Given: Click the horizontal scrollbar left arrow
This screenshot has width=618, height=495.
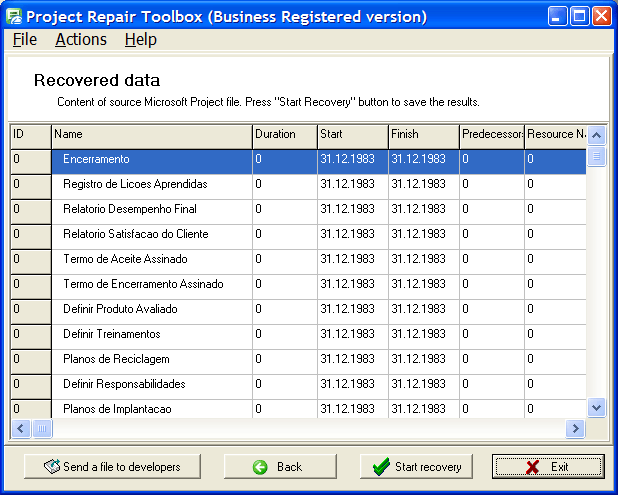Looking at the screenshot, I should click(x=21, y=428).
